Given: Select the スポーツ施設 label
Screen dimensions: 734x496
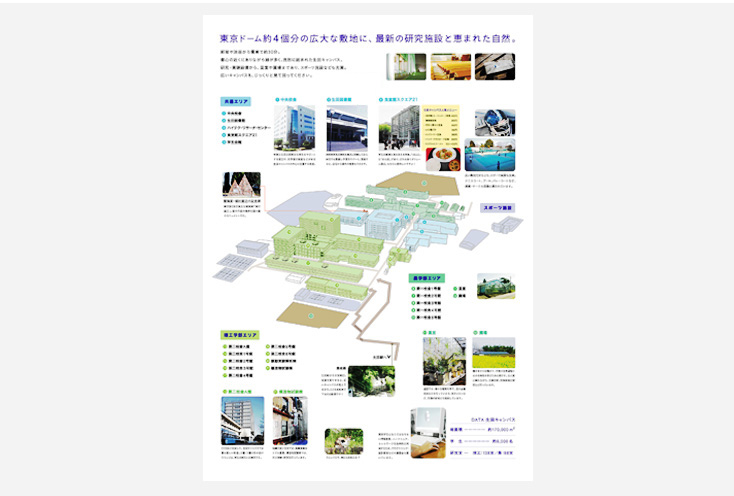Looking at the screenshot, I should pos(497,208).
